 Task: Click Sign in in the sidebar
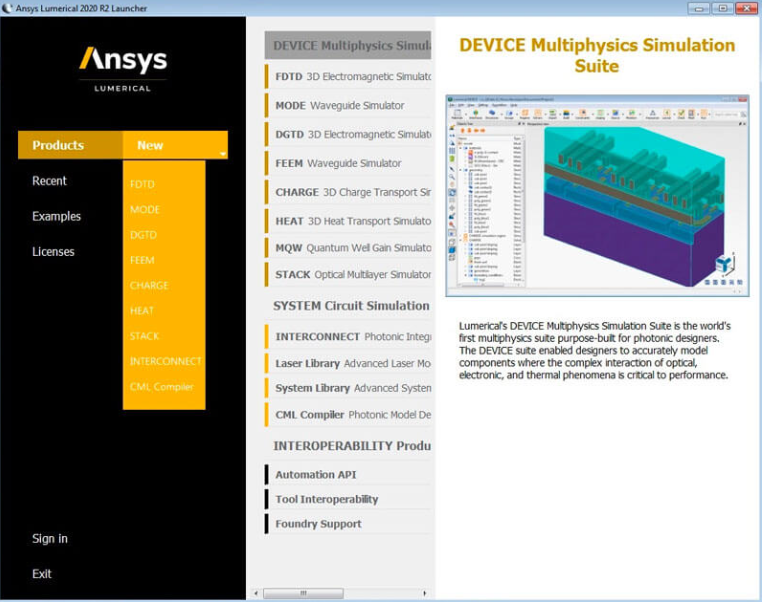tap(50, 538)
